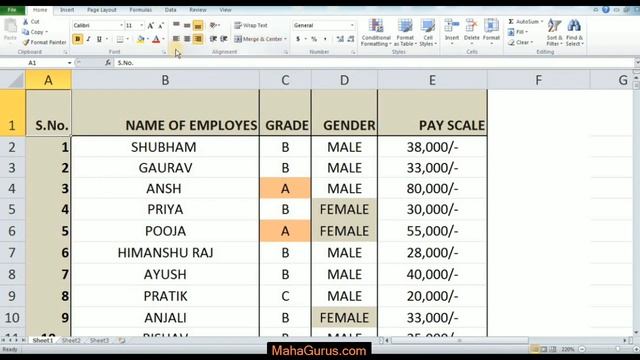640x360 pixels.
Task: Open the Sheet2 worksheet tab
Action: point(71,340)
